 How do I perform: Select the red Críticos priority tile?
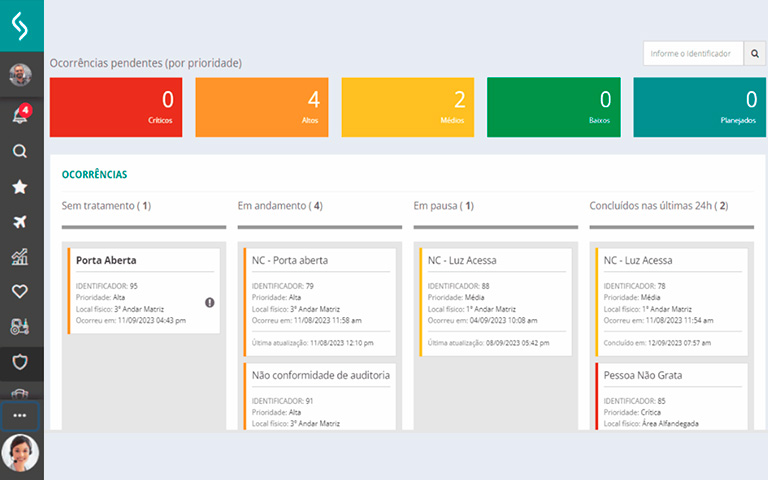[116, 107]
